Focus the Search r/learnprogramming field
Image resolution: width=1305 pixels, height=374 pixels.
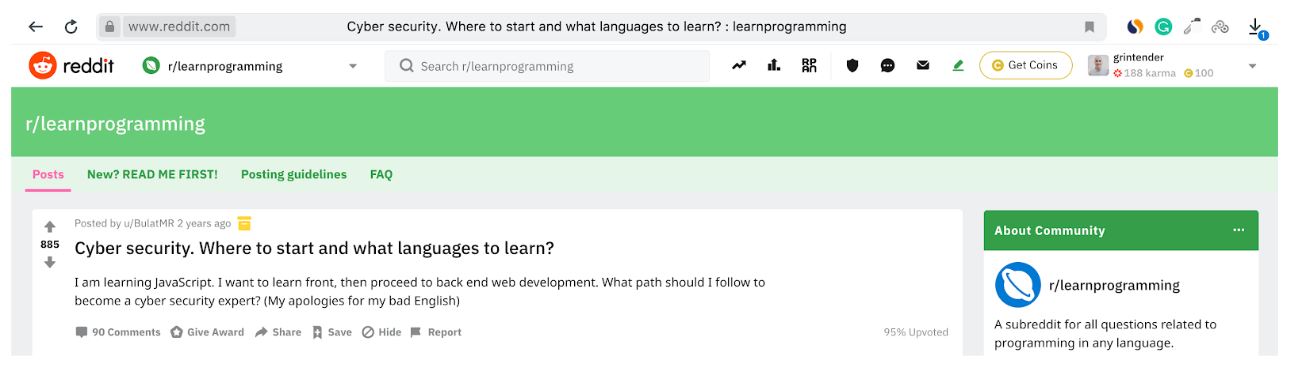coord(547,66)
